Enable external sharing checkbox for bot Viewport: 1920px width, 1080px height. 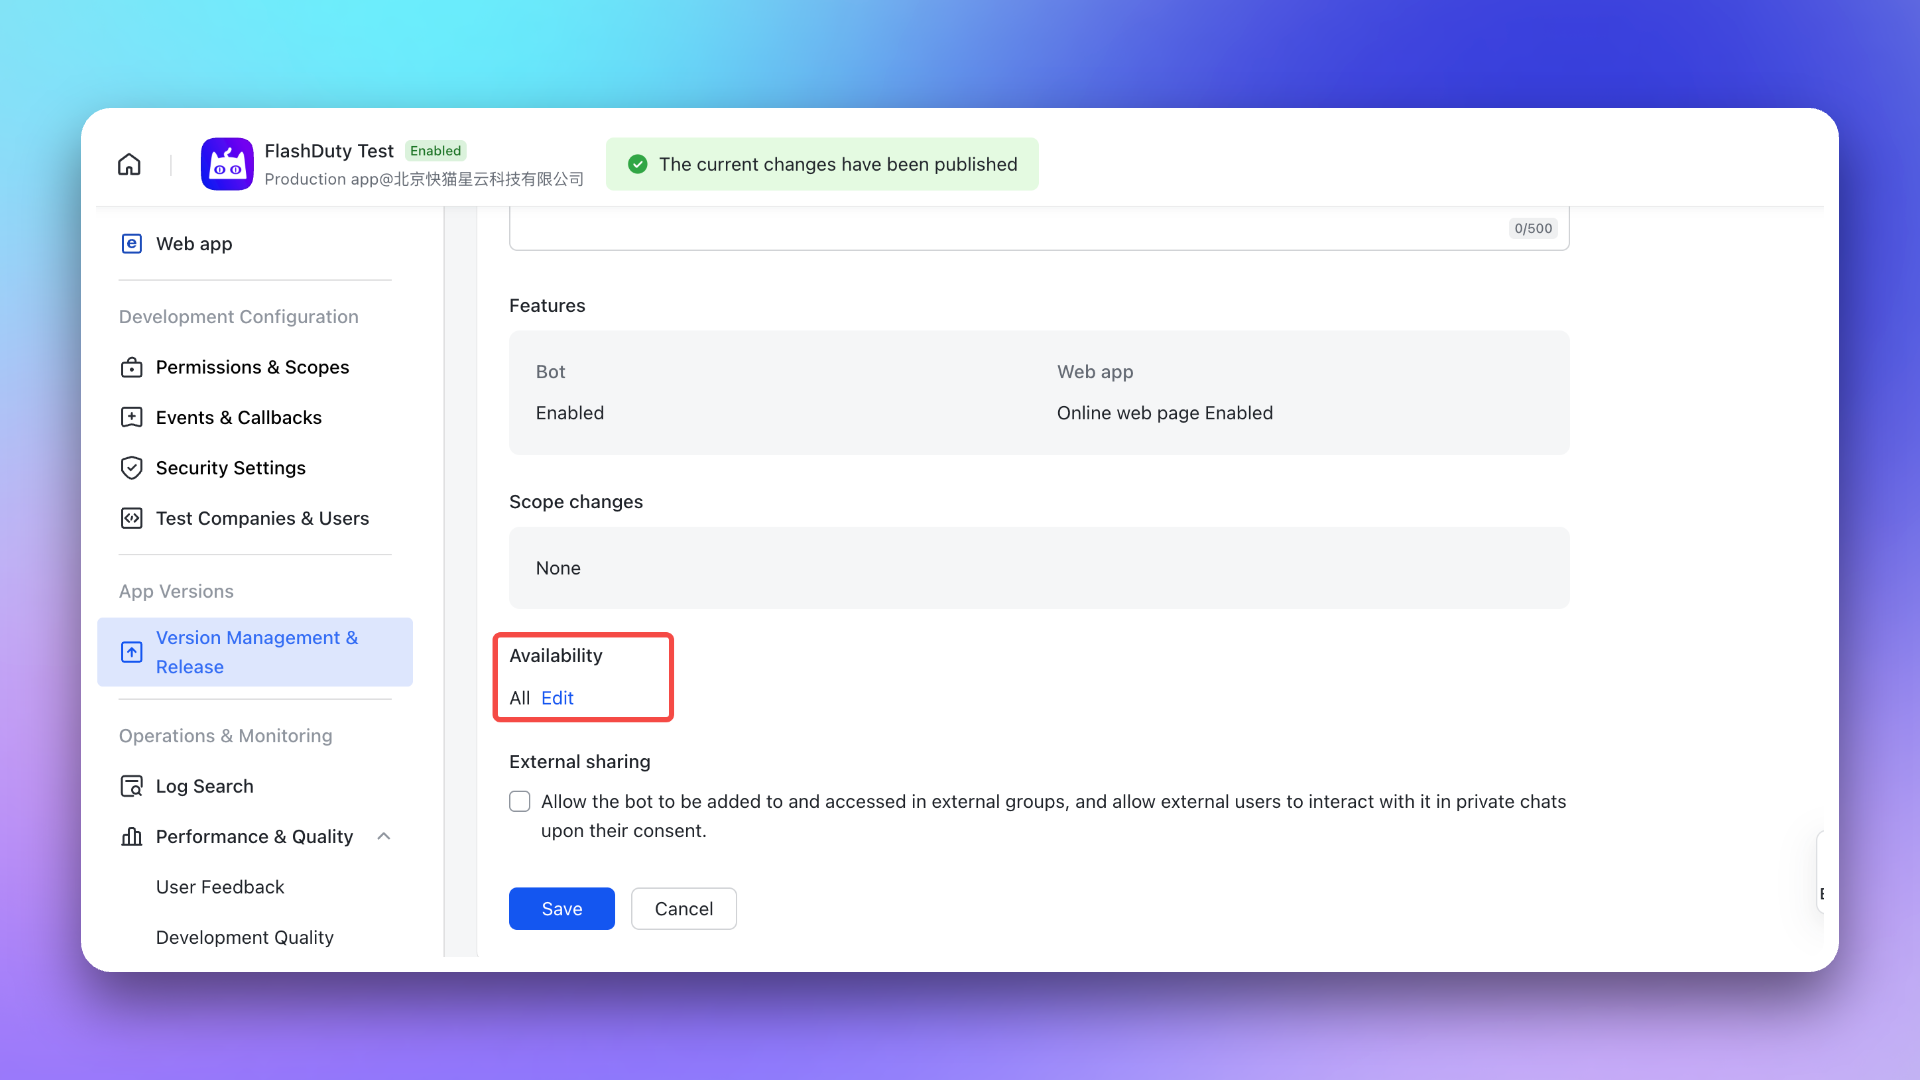tap(520, 802)
